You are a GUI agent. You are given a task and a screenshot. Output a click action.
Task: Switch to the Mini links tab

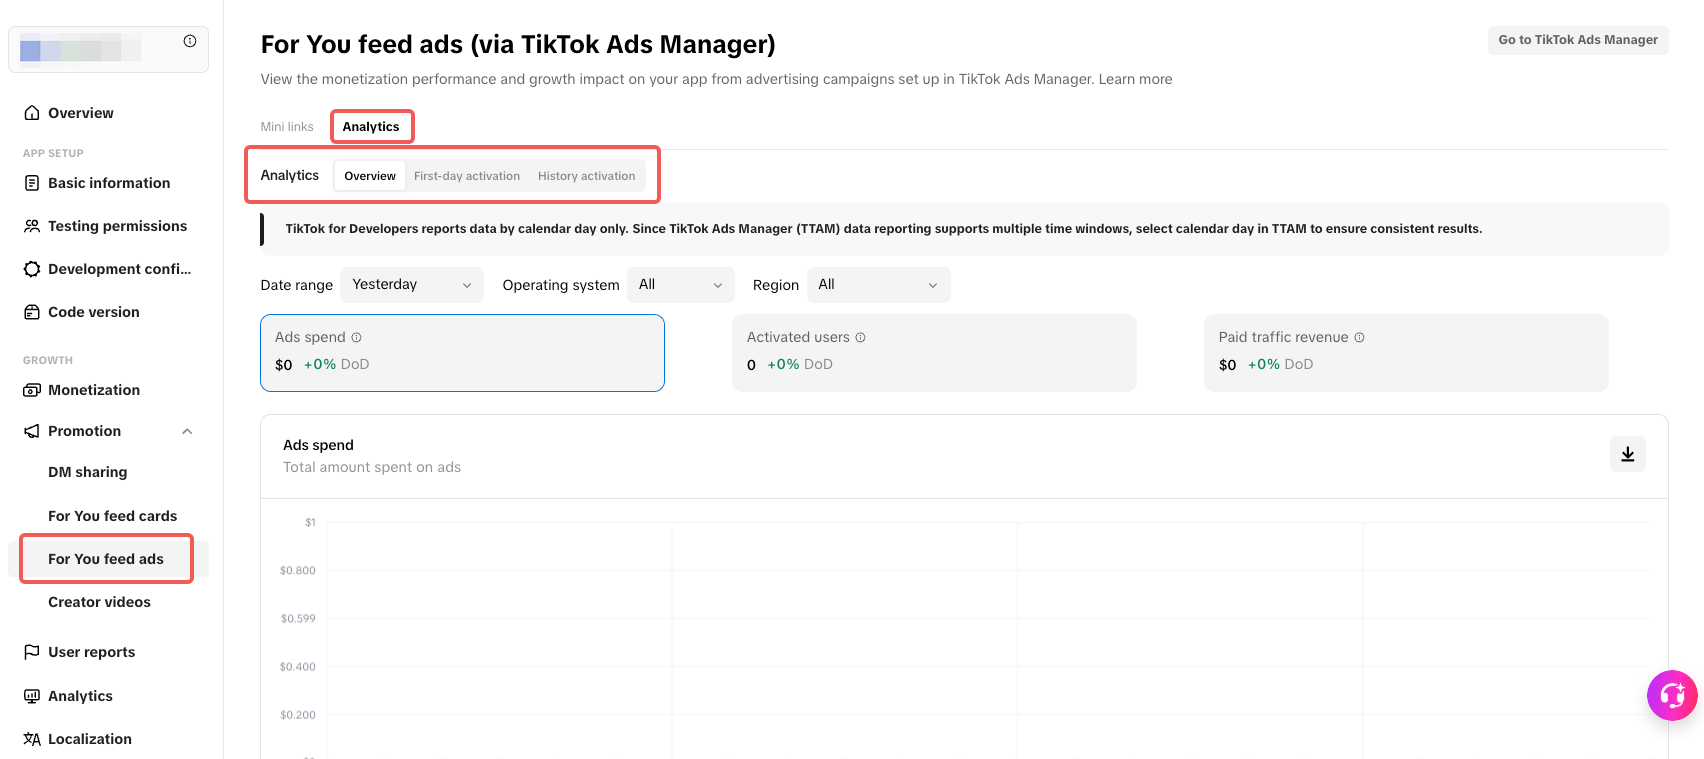(x=287, y=127)
